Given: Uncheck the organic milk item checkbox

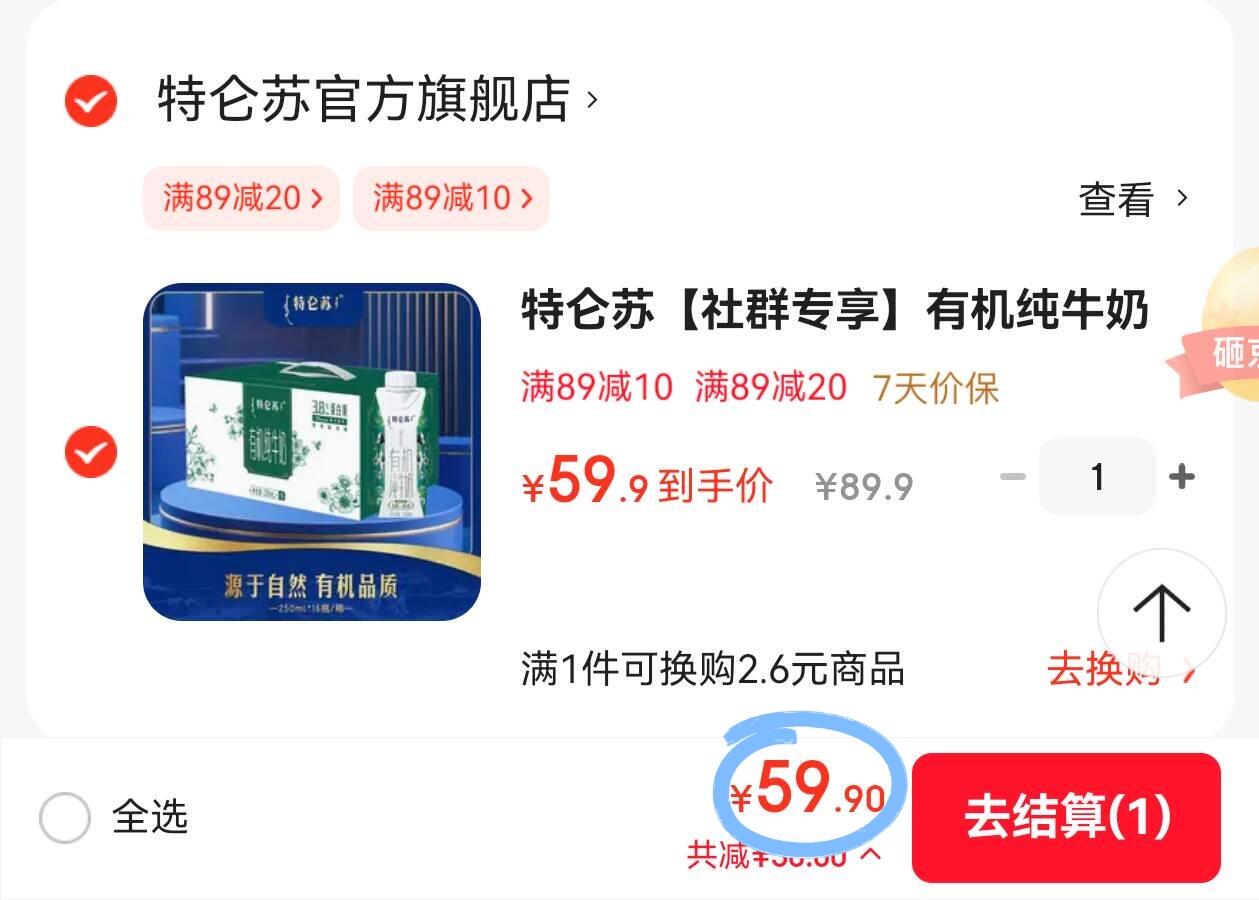Looking at the screenshot, I should (91, 452).
